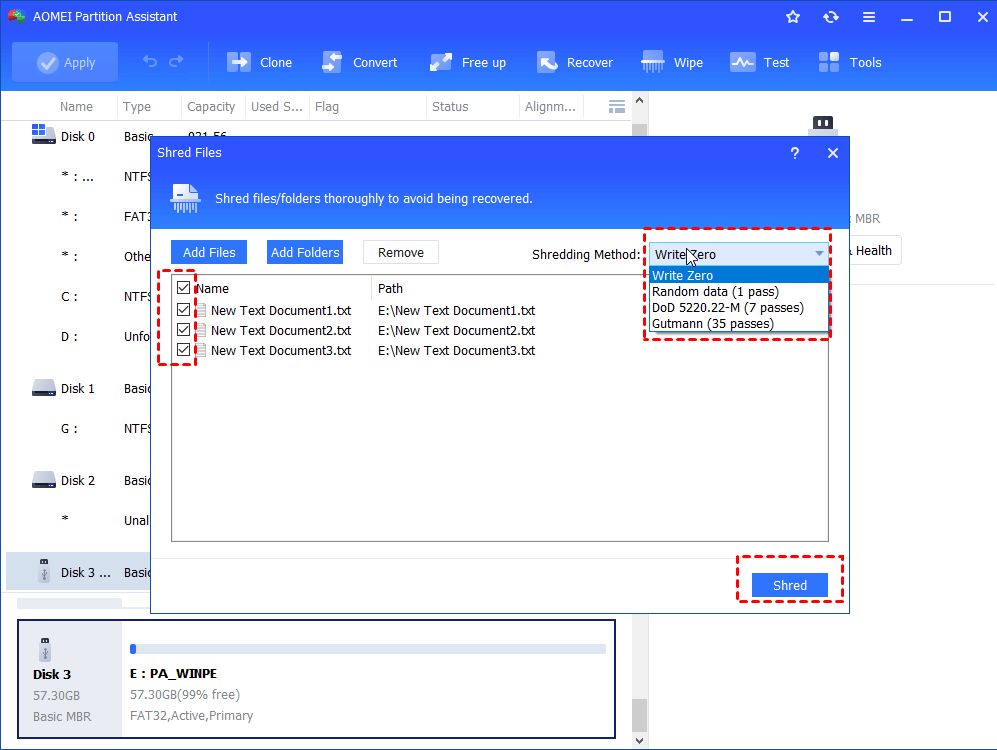
Task: Click the Shred button
Action: click(x=790, y=585)
